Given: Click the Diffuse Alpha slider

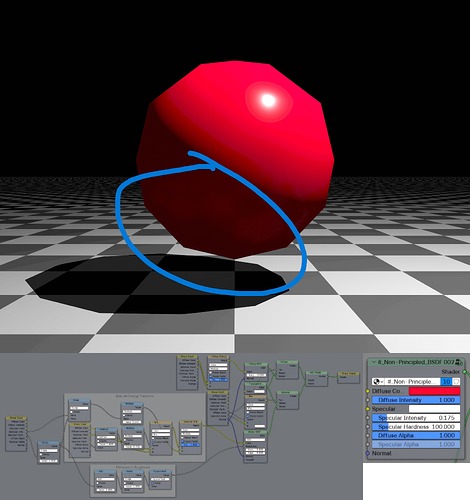Looking at the screenshot, I should (x=416, y=435).
